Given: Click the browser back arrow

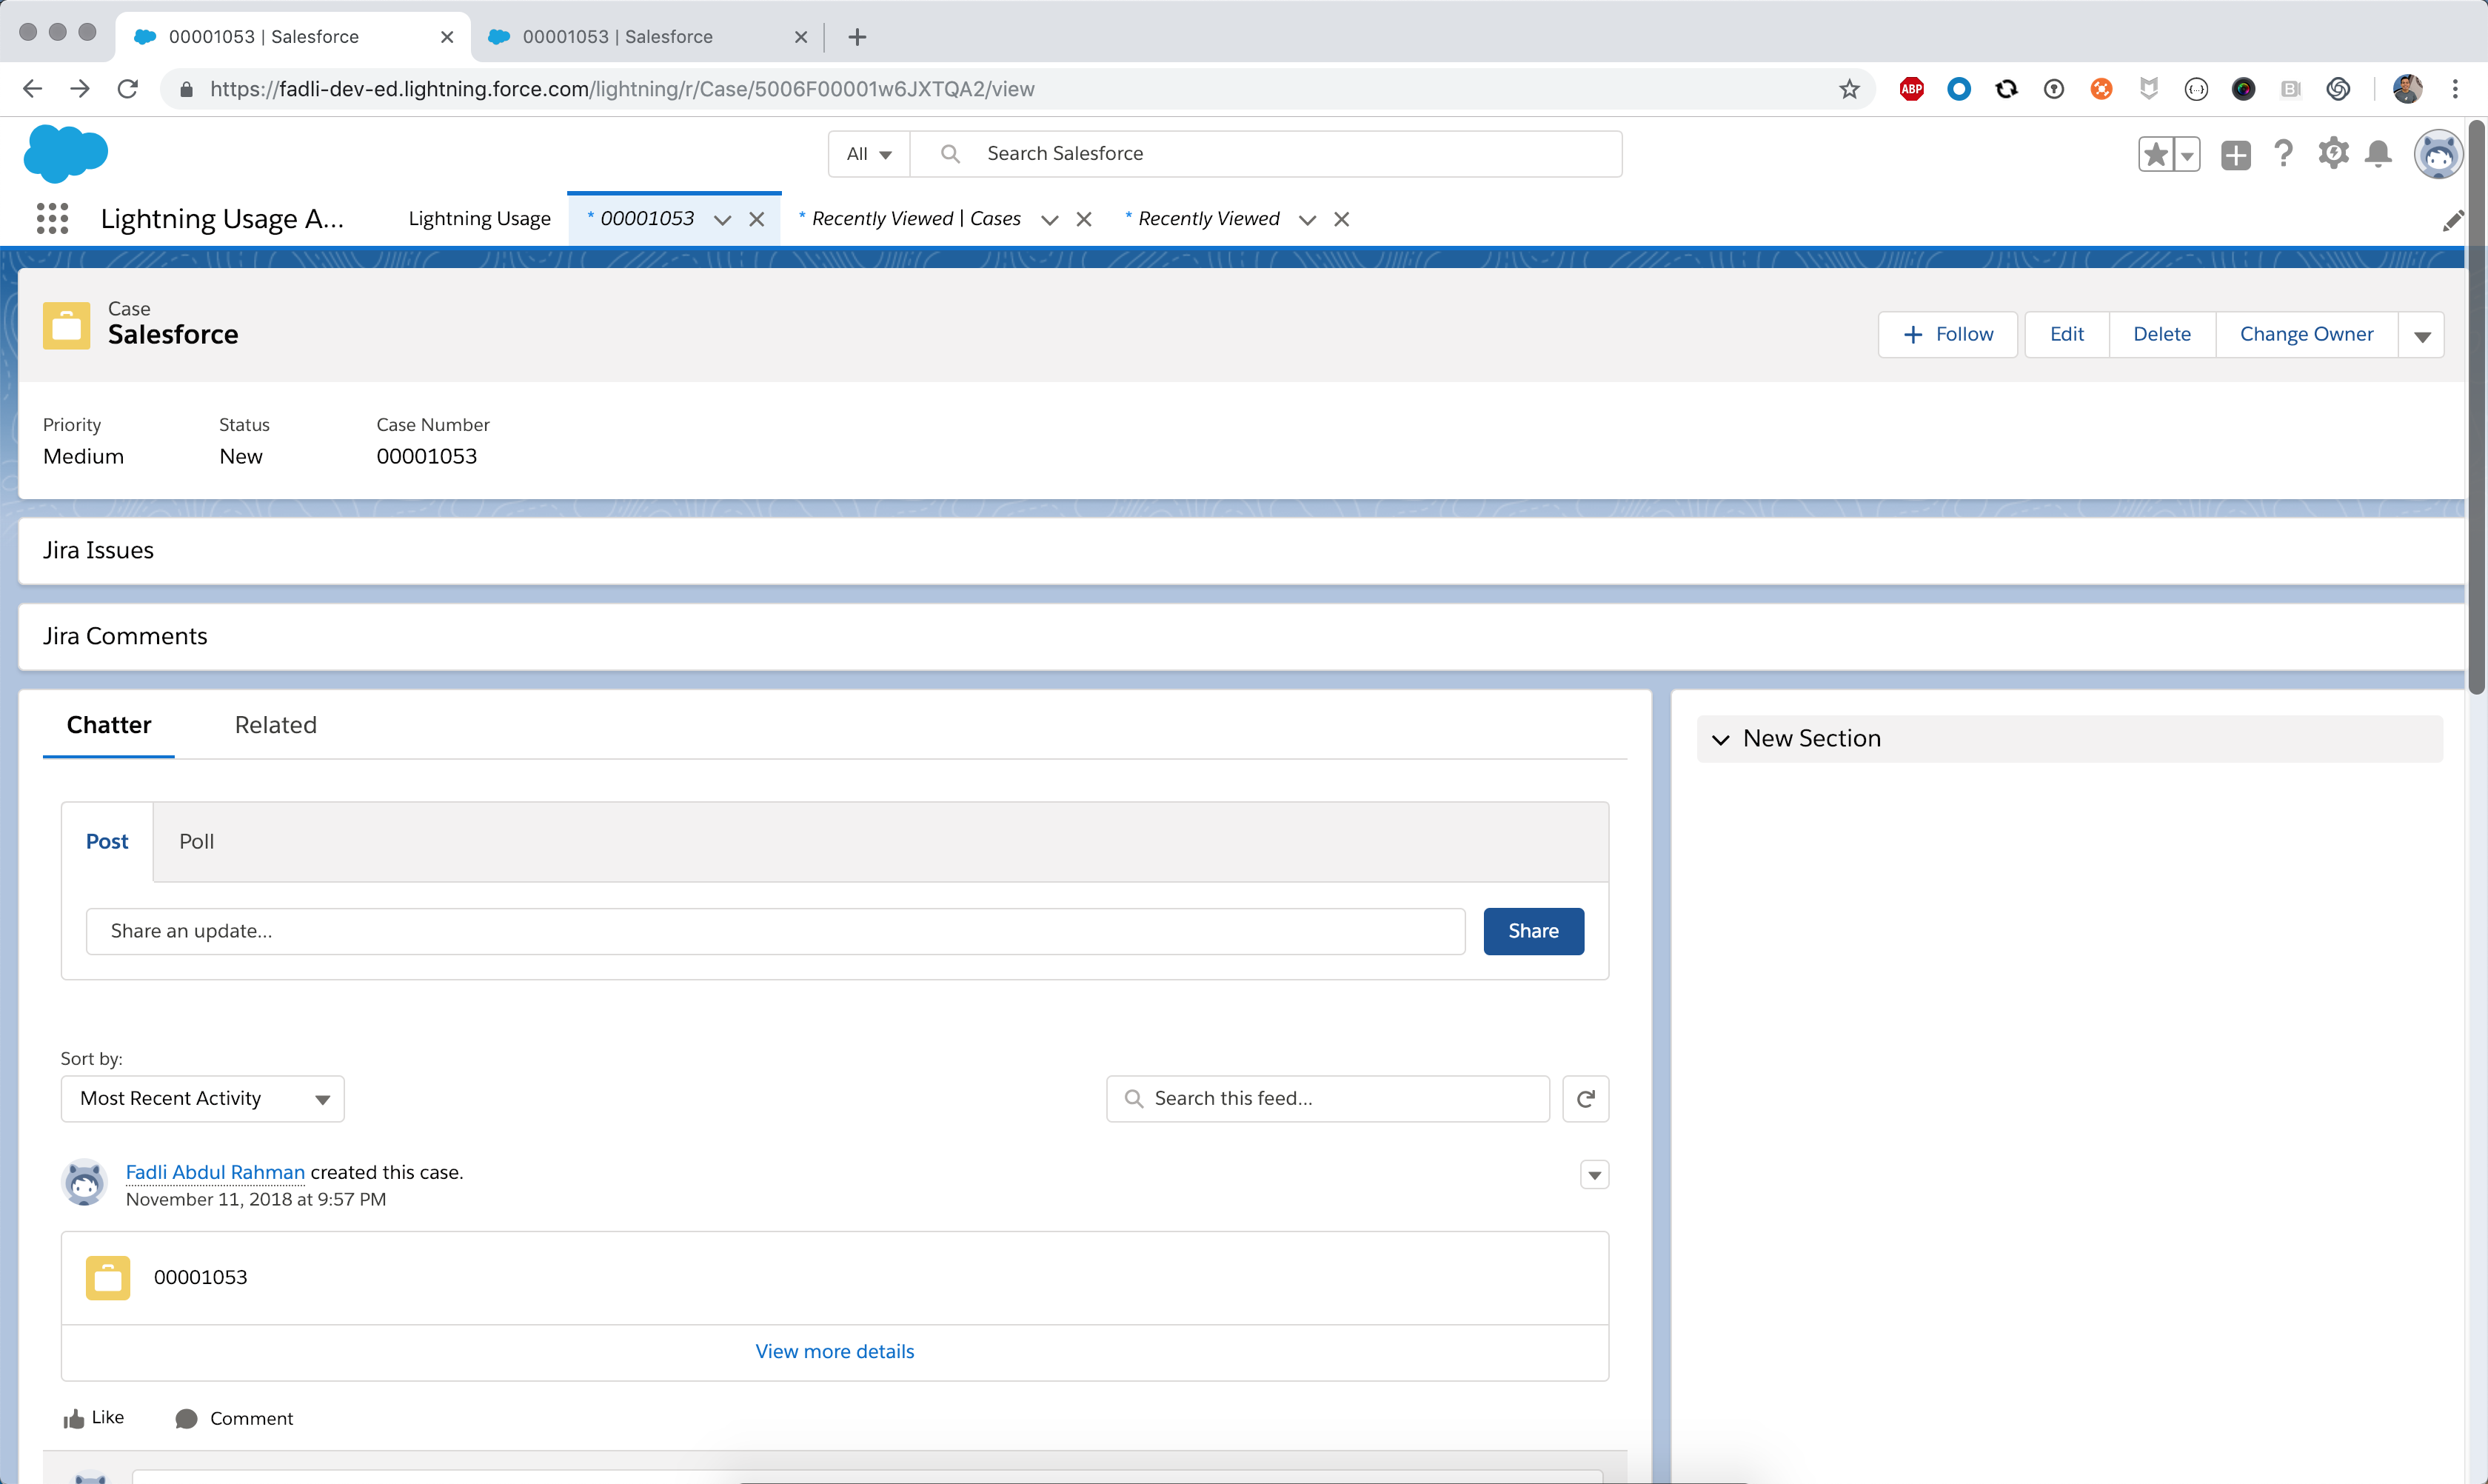Looking at the screenshot, I should coord(32,89).
